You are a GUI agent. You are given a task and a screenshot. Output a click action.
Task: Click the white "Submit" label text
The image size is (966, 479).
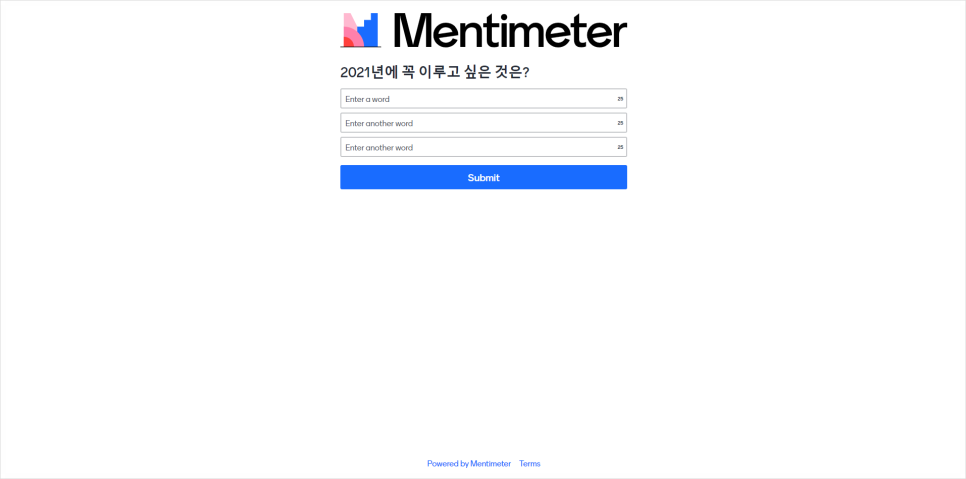point(484,178)
